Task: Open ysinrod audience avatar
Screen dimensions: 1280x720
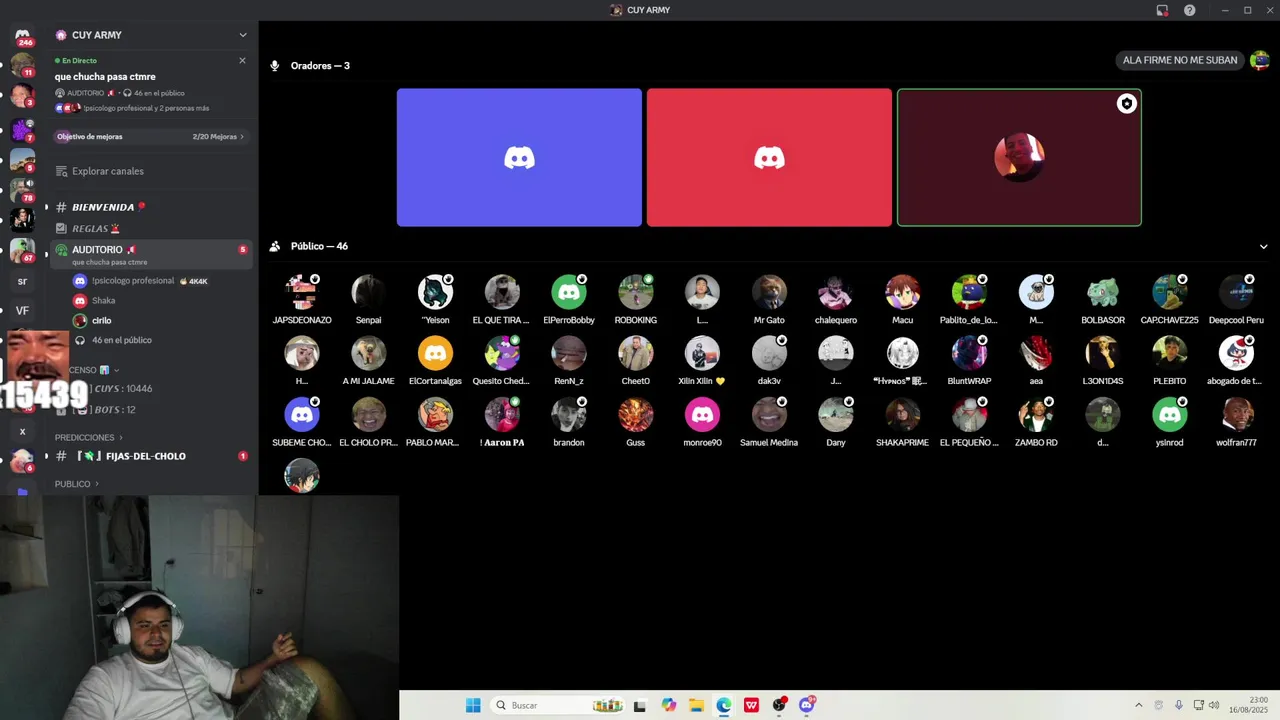Action: (x=1170, y=414)
